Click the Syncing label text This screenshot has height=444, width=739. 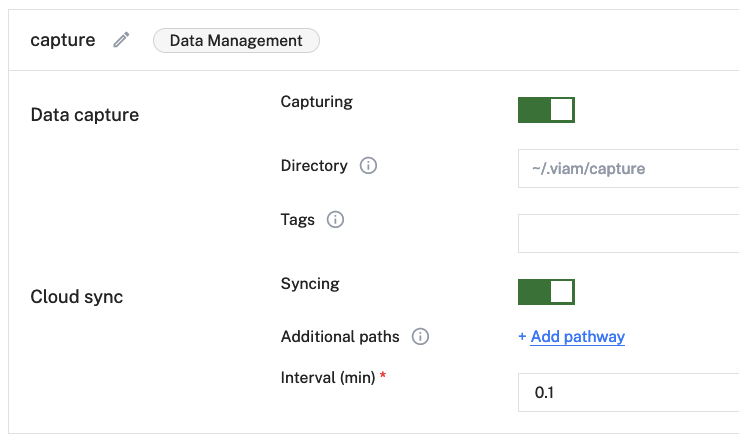(310, 284)
